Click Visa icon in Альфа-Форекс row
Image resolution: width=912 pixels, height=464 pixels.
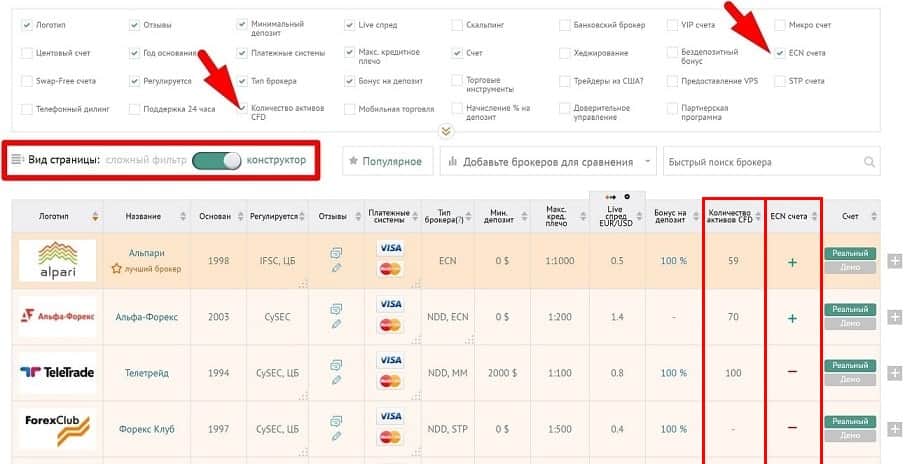391,304
